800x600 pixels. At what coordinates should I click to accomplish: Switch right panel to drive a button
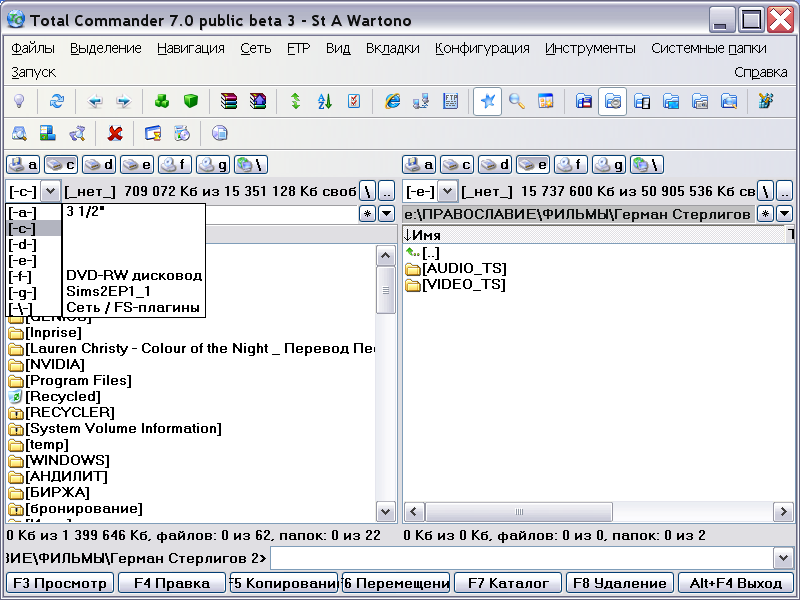[x=419, y=165]
